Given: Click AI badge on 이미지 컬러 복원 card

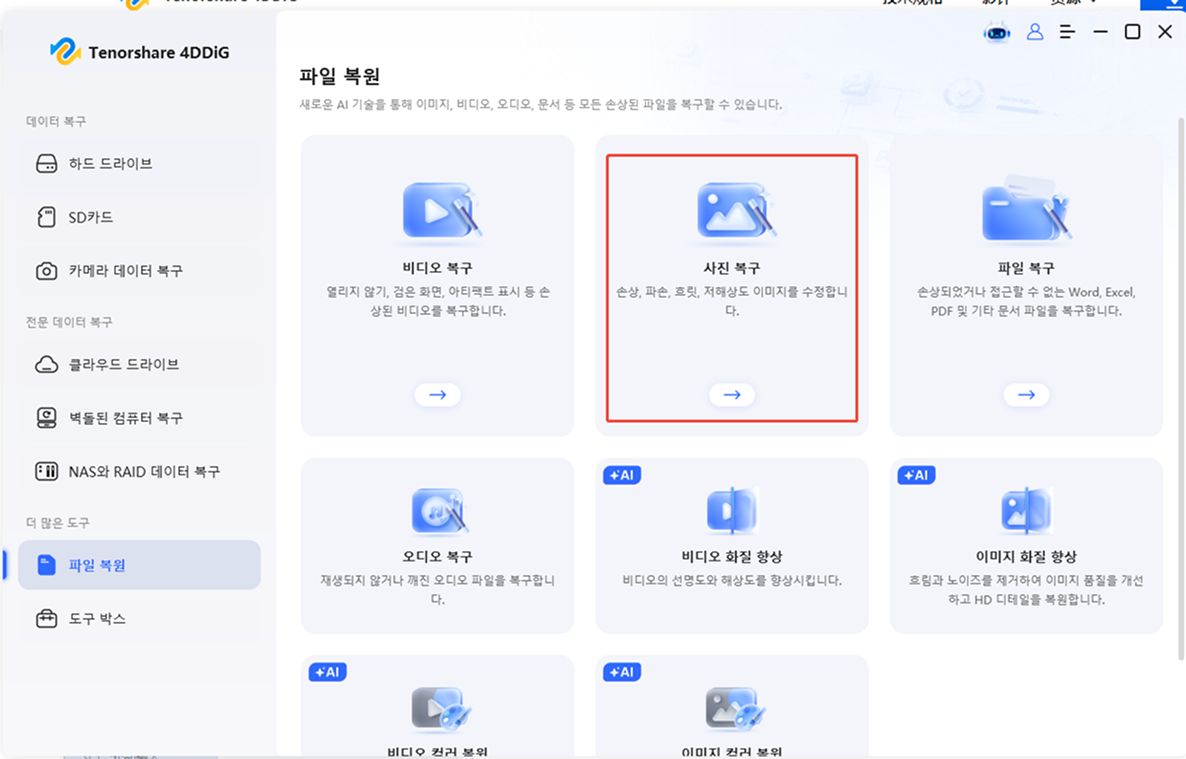Looking at the screenshot, I should 622,672.
